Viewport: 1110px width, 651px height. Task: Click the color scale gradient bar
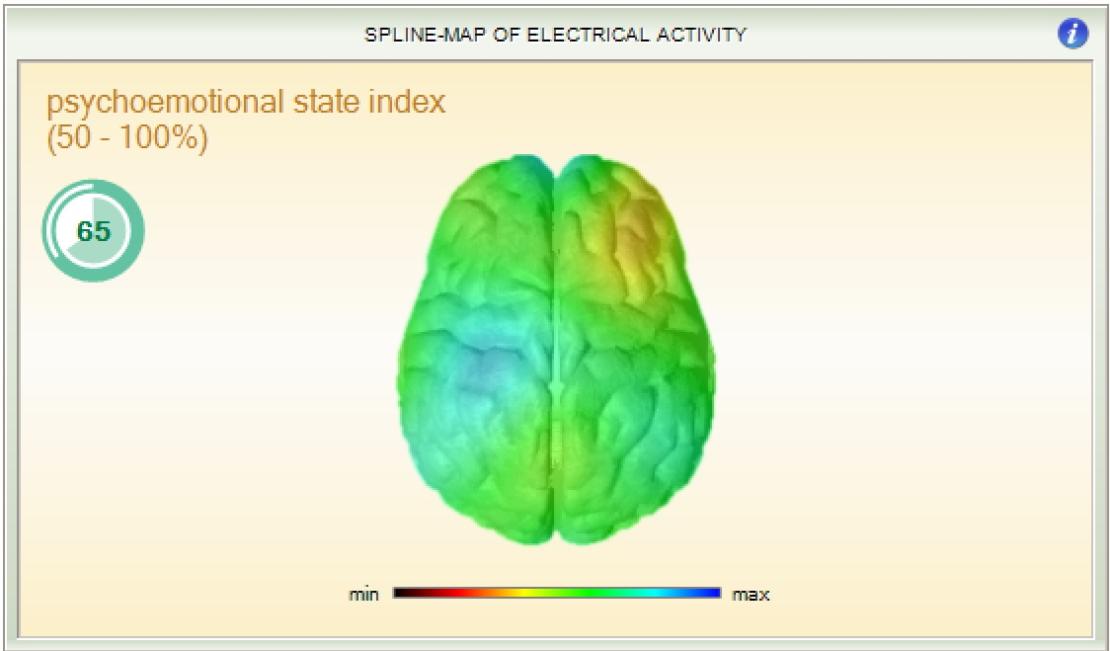point(557,591)
